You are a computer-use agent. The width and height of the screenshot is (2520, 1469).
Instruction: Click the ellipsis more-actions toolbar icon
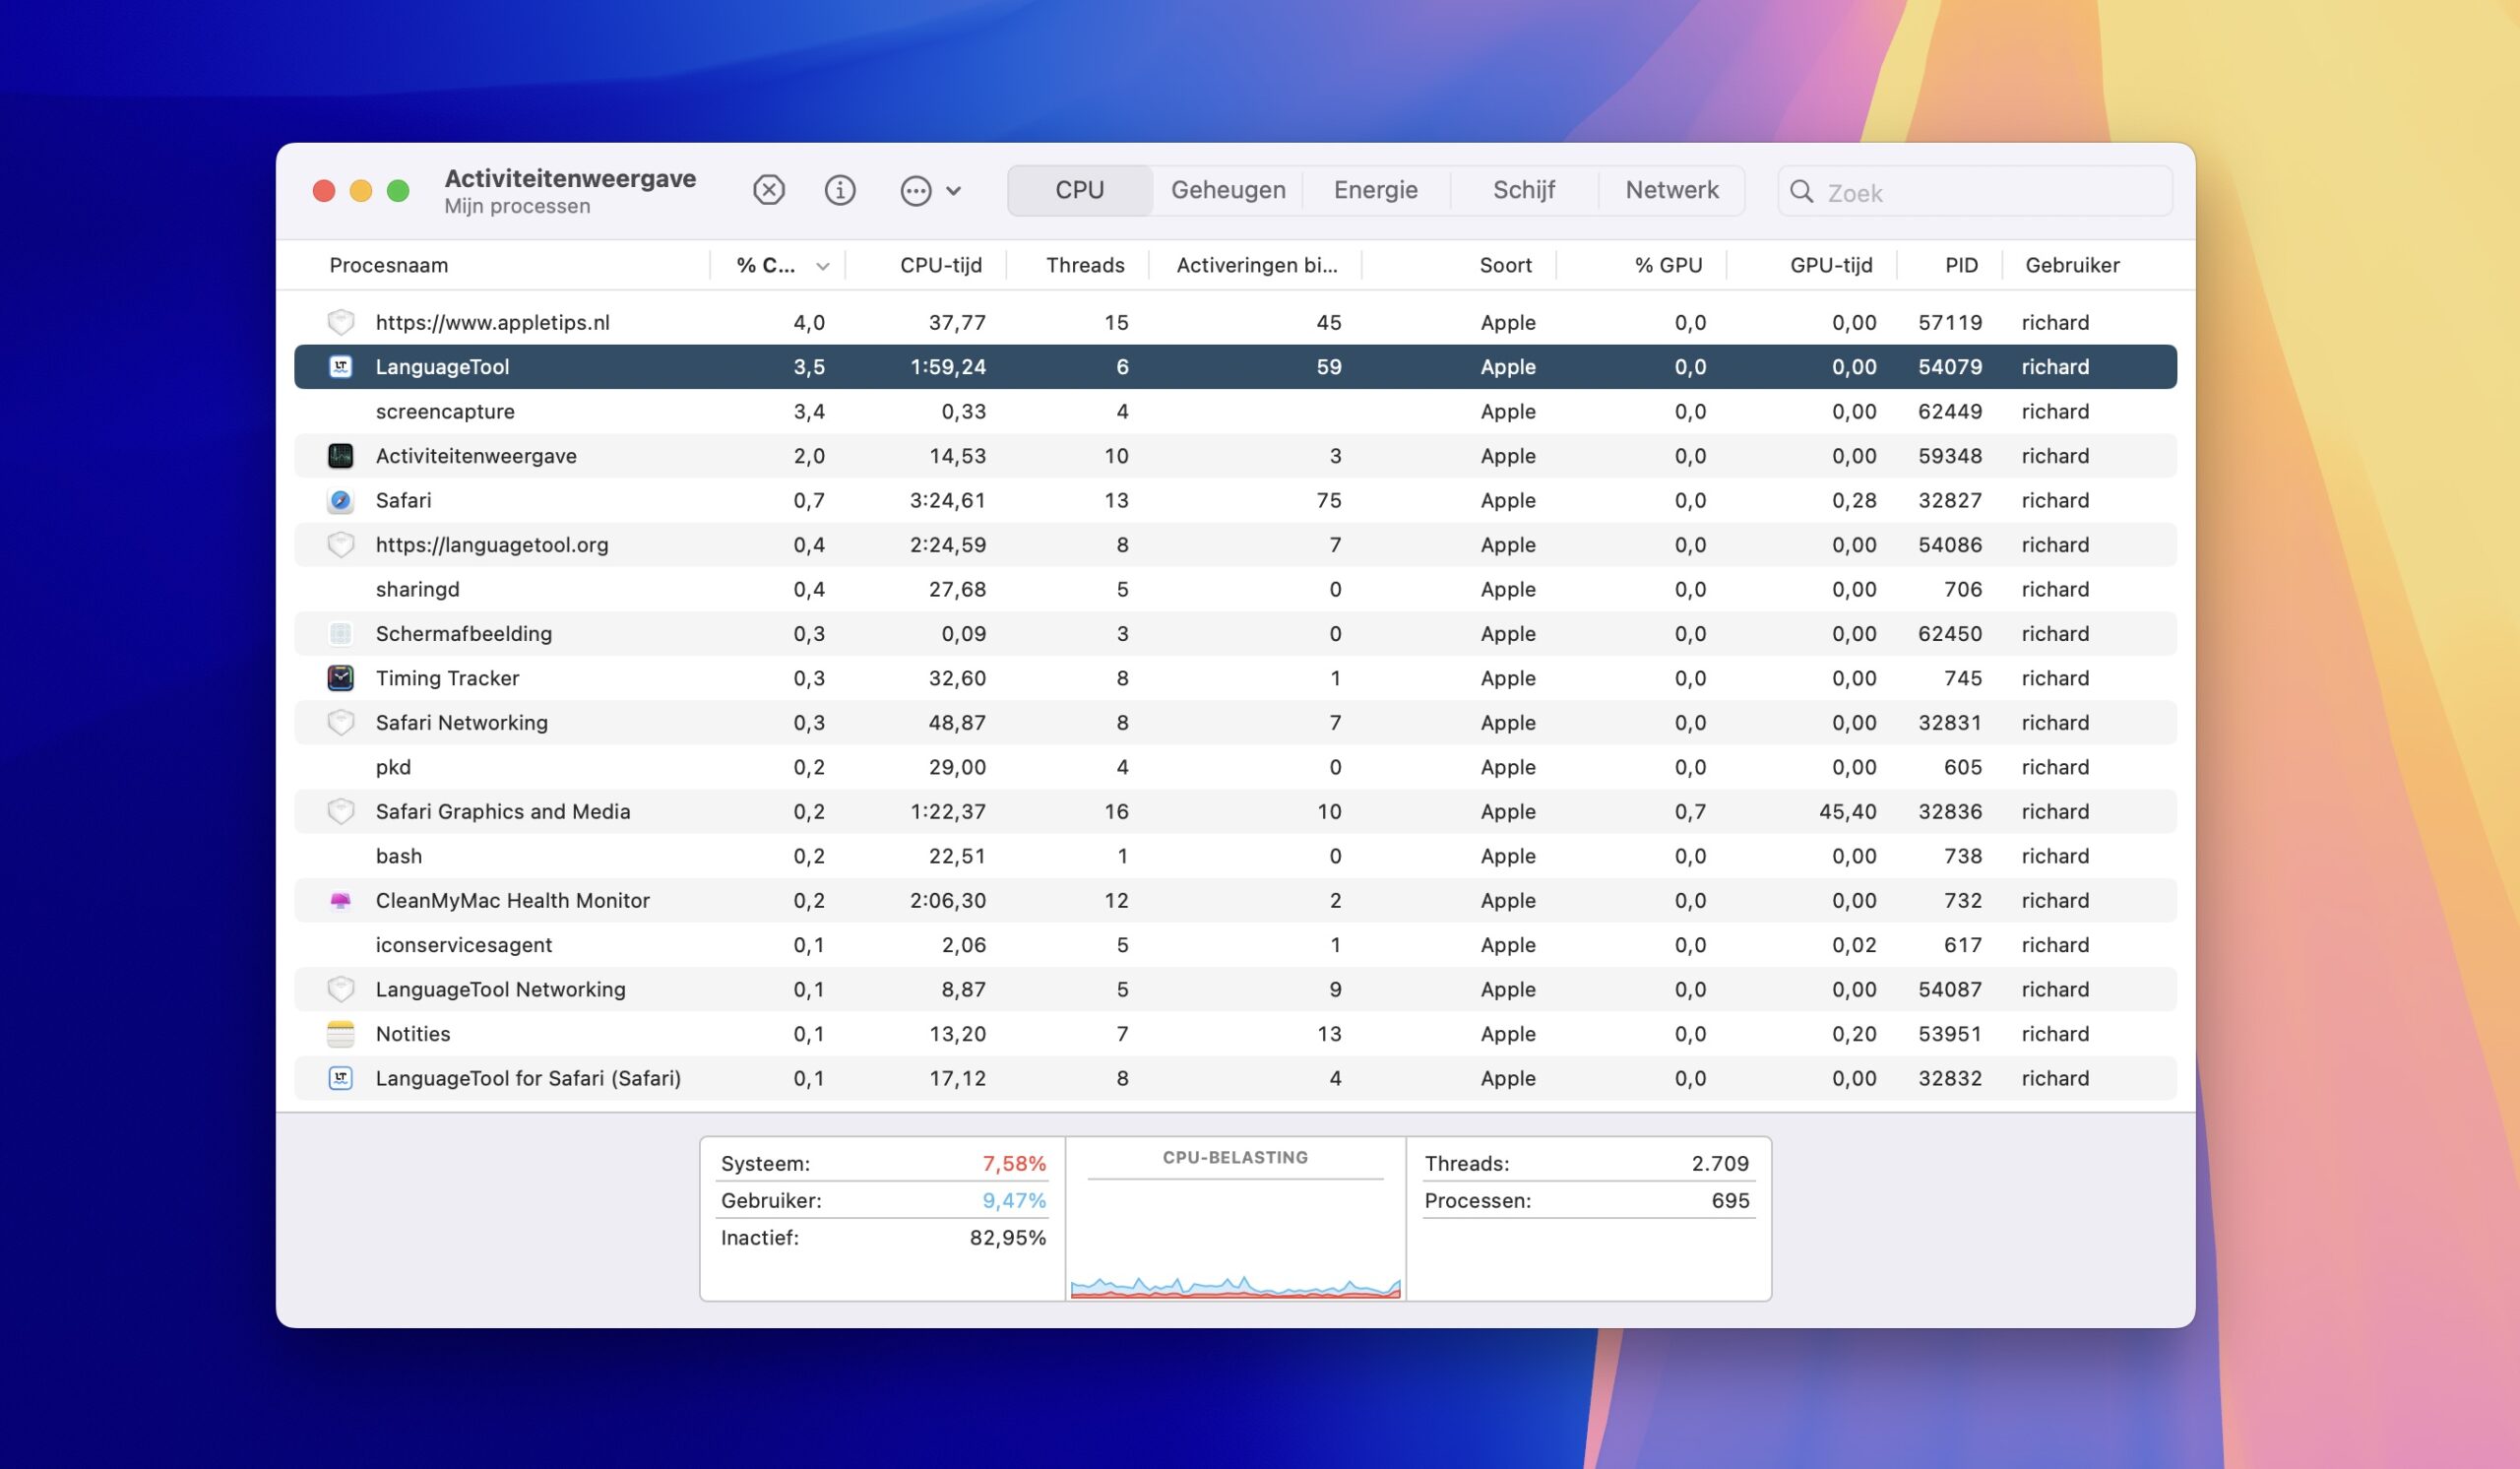click(915, 190)
